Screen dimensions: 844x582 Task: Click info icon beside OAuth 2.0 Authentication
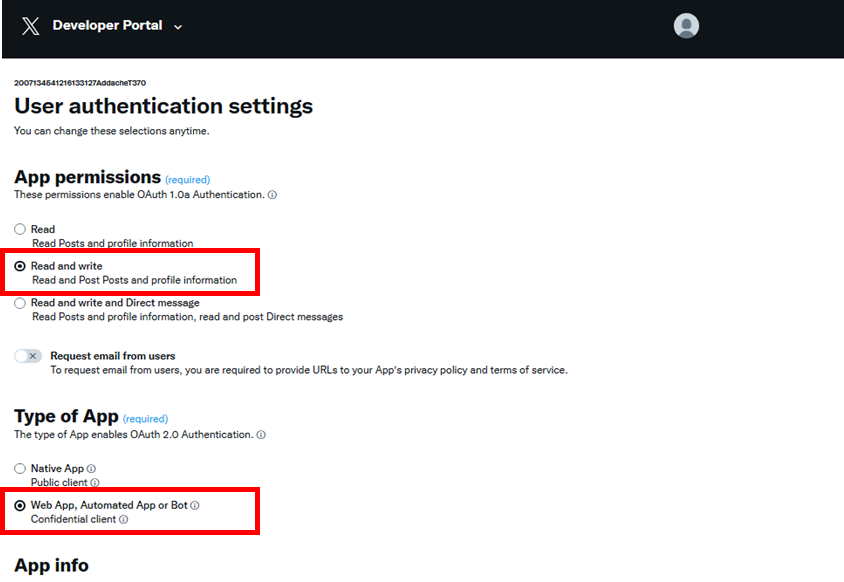point(261,435)
